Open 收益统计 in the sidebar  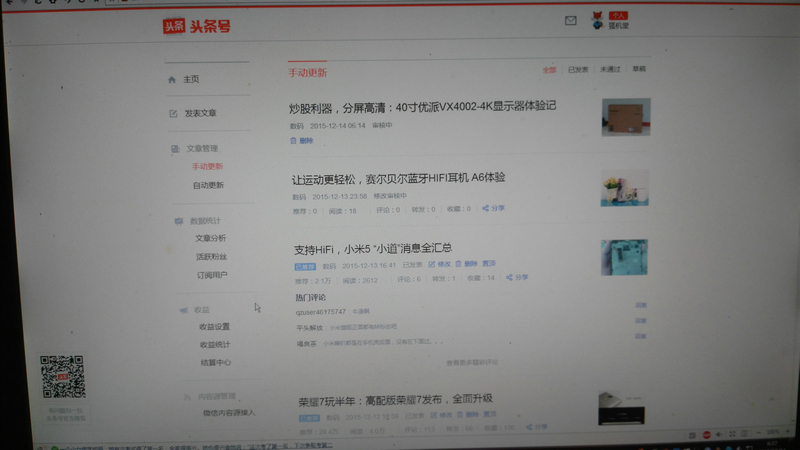pos(215,344)
